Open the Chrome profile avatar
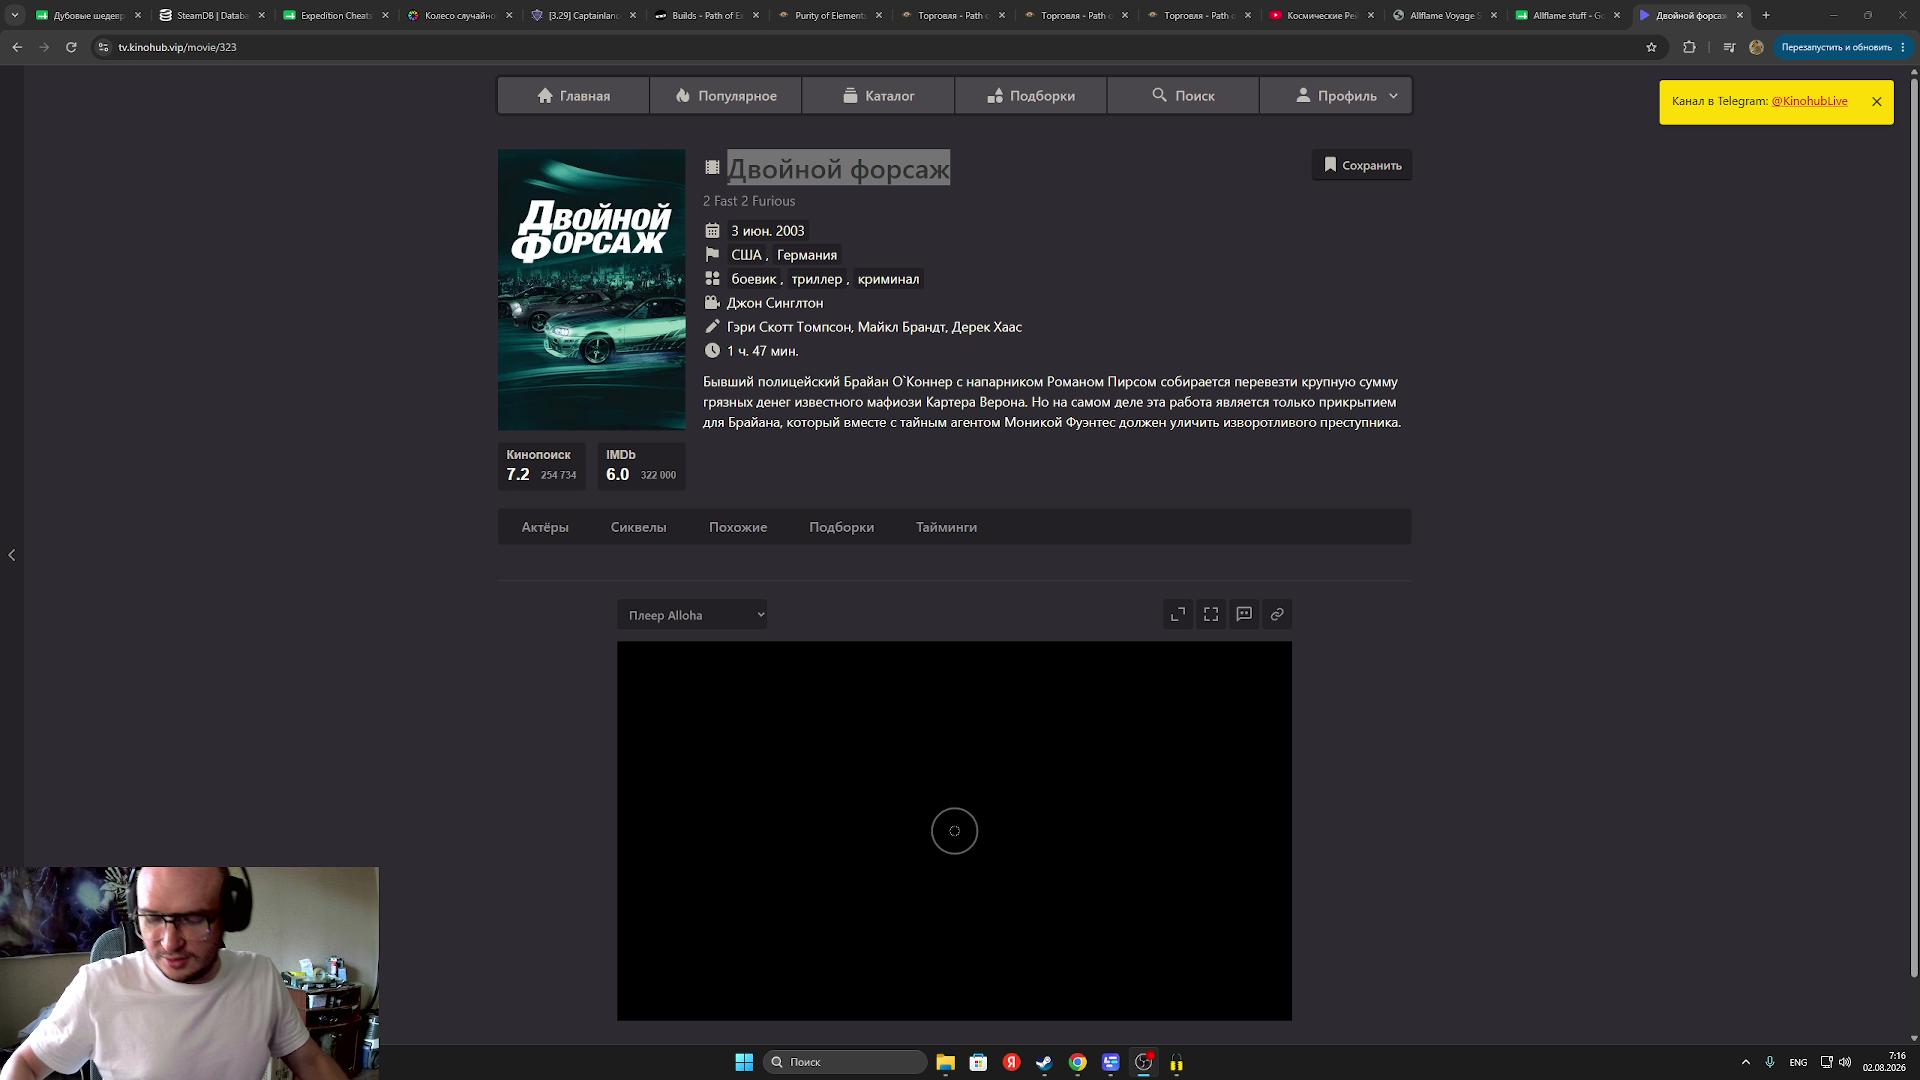The height and width of the screenshot is (1080, 1920). (1756, 47)
